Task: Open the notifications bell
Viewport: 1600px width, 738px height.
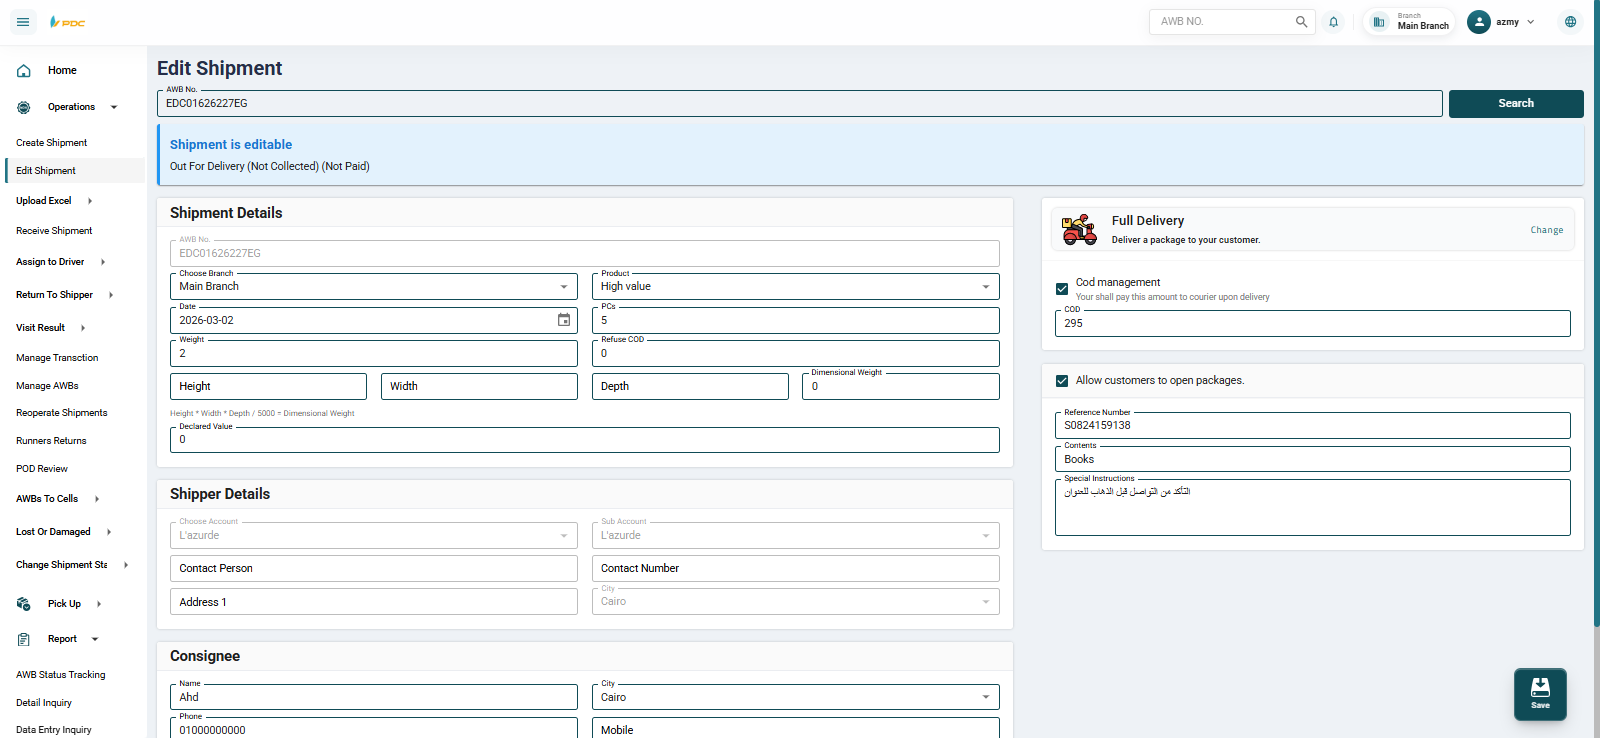Action: [1333, 22]
